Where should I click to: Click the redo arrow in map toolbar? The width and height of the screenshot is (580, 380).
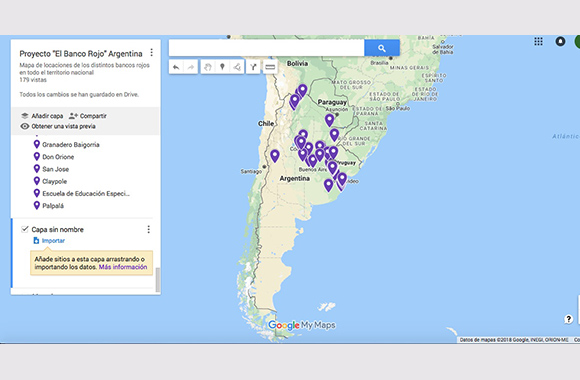[x=190, y=67]
